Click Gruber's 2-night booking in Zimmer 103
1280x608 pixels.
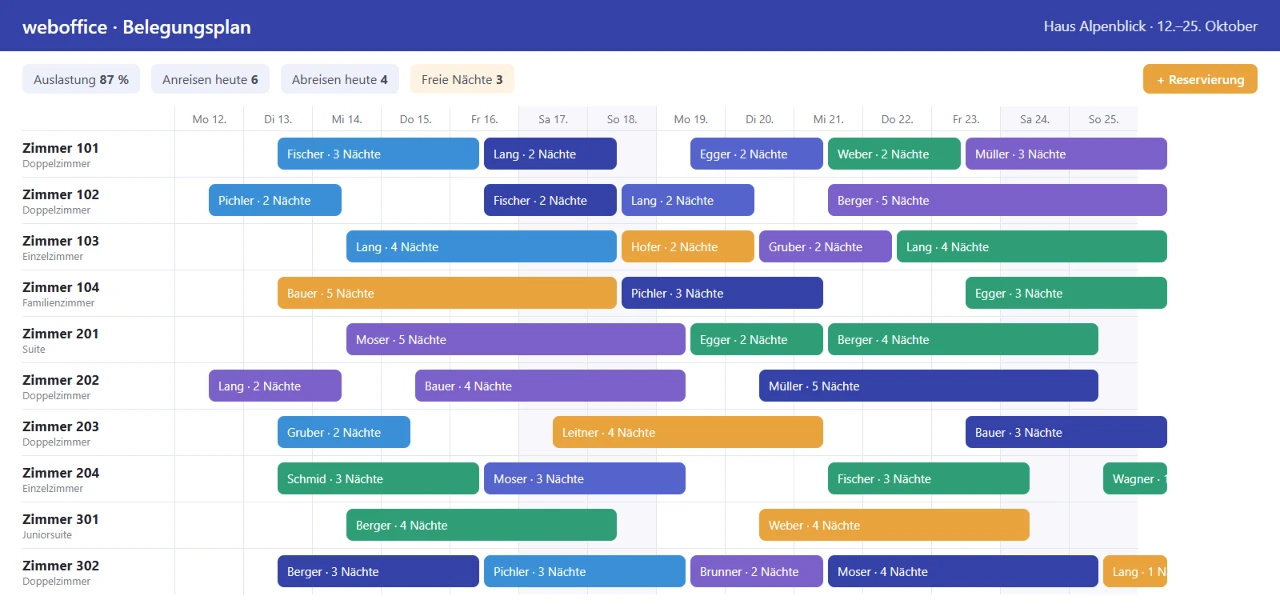pos(825,247)
